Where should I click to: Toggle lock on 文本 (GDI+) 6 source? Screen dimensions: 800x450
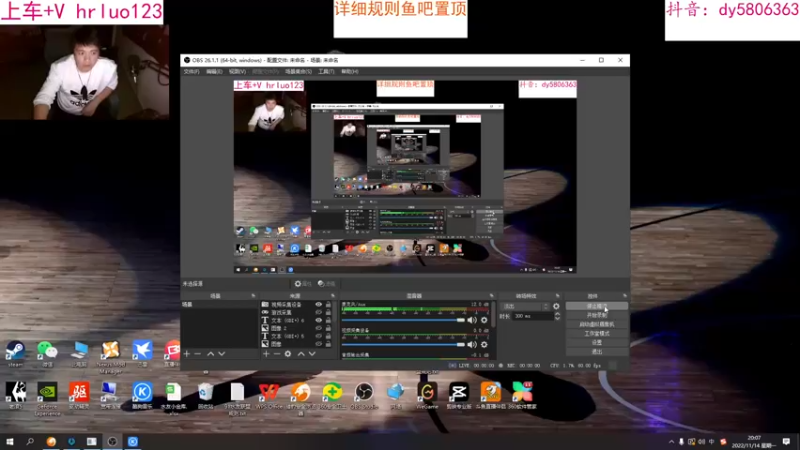pyautogui.click(x=328, y=320)
